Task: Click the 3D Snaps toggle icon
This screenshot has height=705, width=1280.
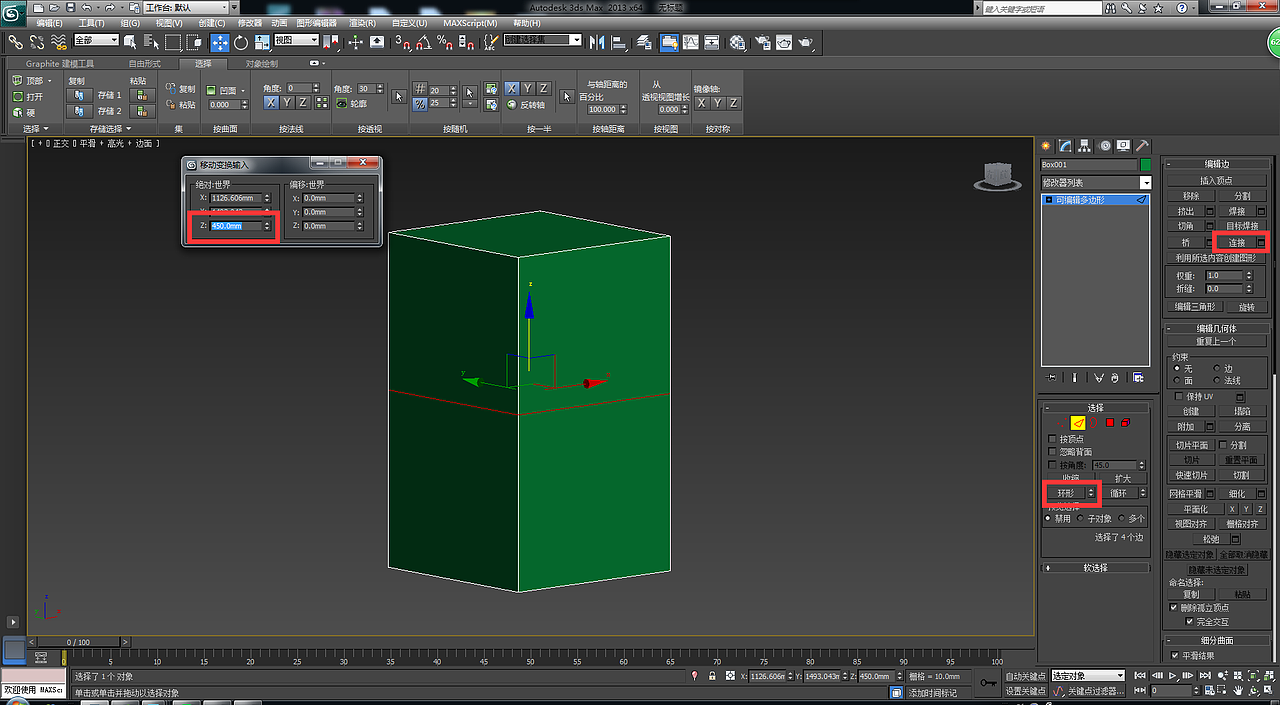Action: 402,42
